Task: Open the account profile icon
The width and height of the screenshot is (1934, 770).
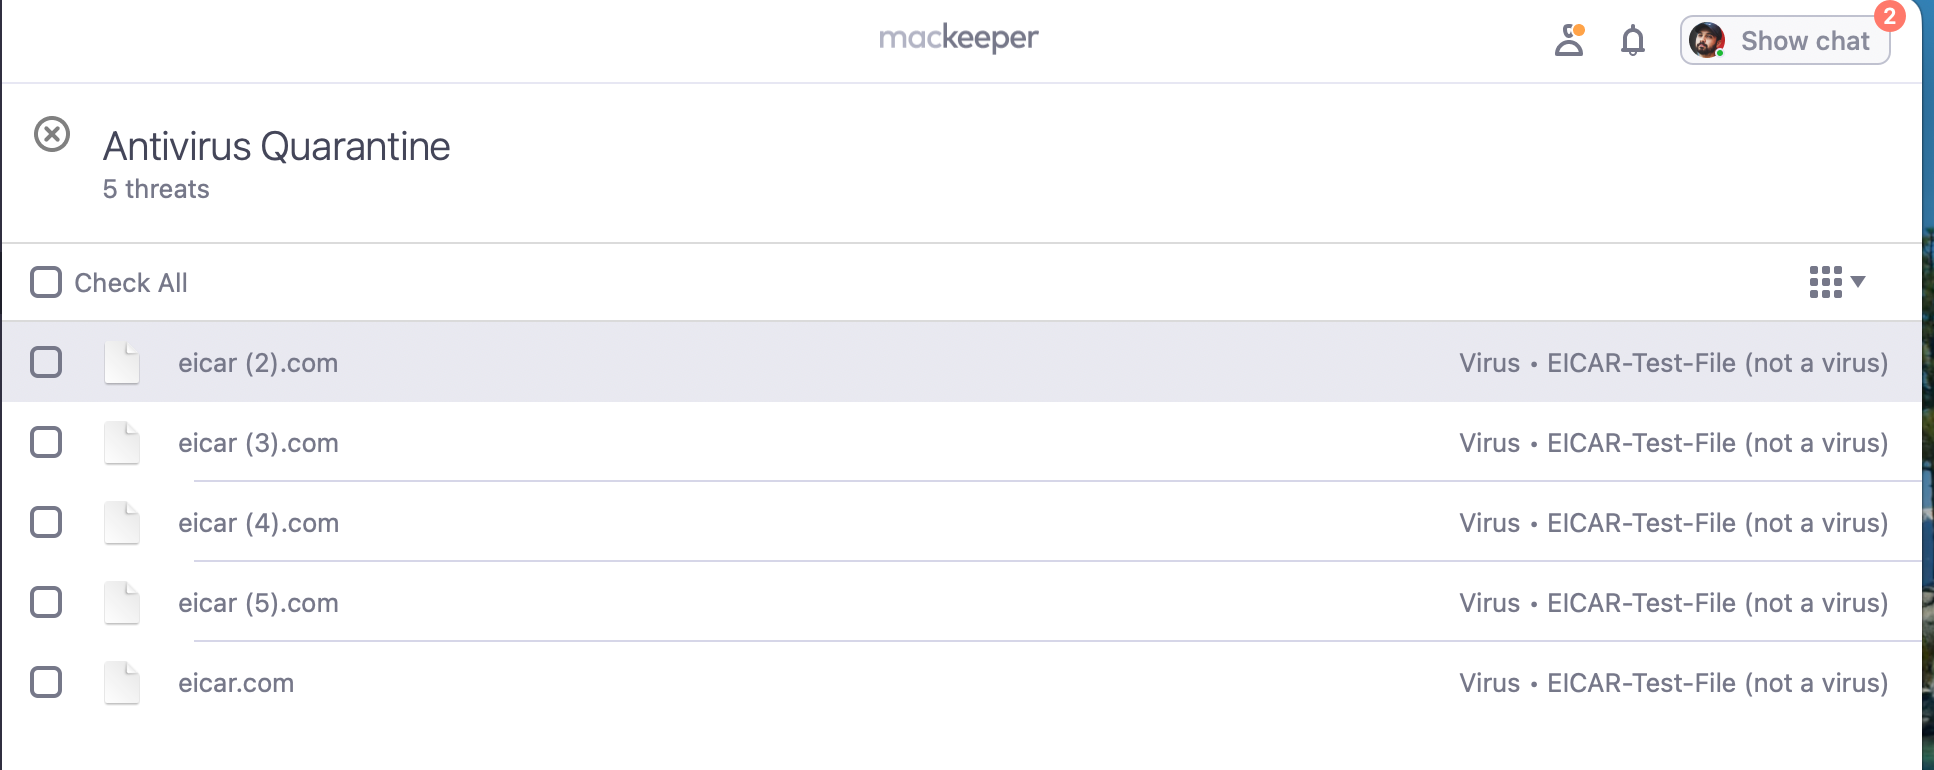Action: [x=1569, y=40]
